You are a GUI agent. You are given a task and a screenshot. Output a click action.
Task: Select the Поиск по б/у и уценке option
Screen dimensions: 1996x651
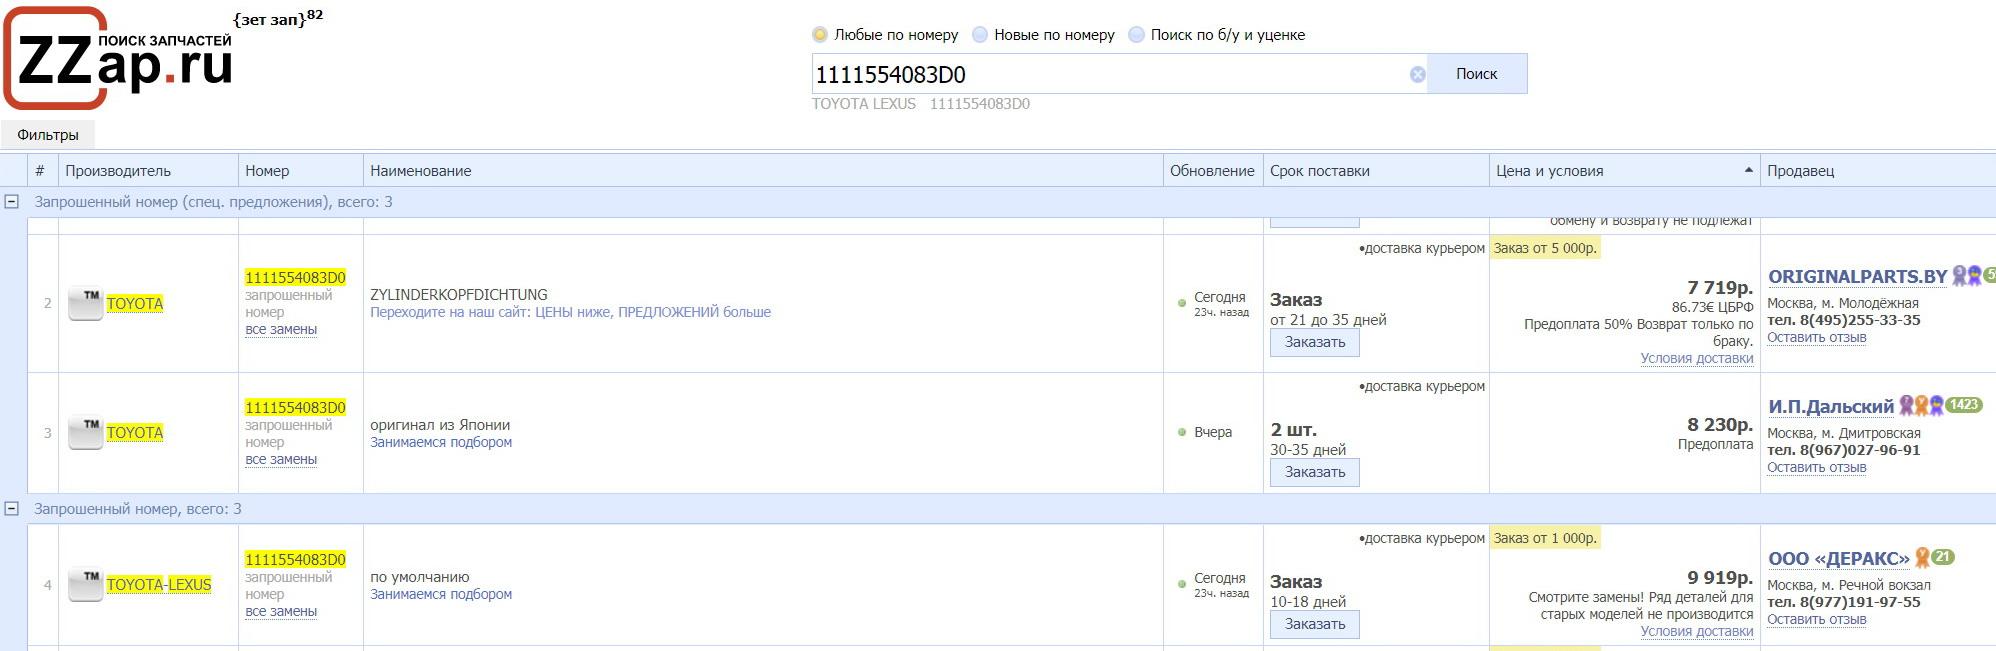[x=1136, y=35]
